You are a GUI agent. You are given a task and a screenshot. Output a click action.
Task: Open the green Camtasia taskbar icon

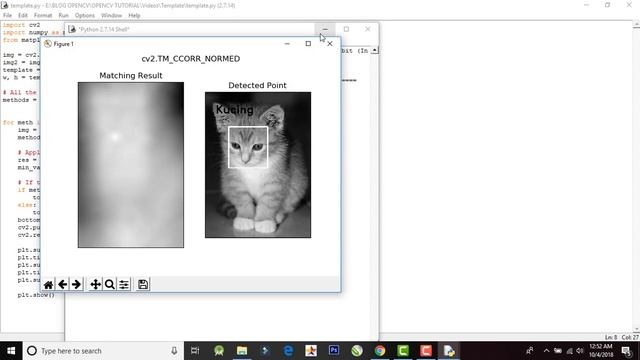point(403,351)
